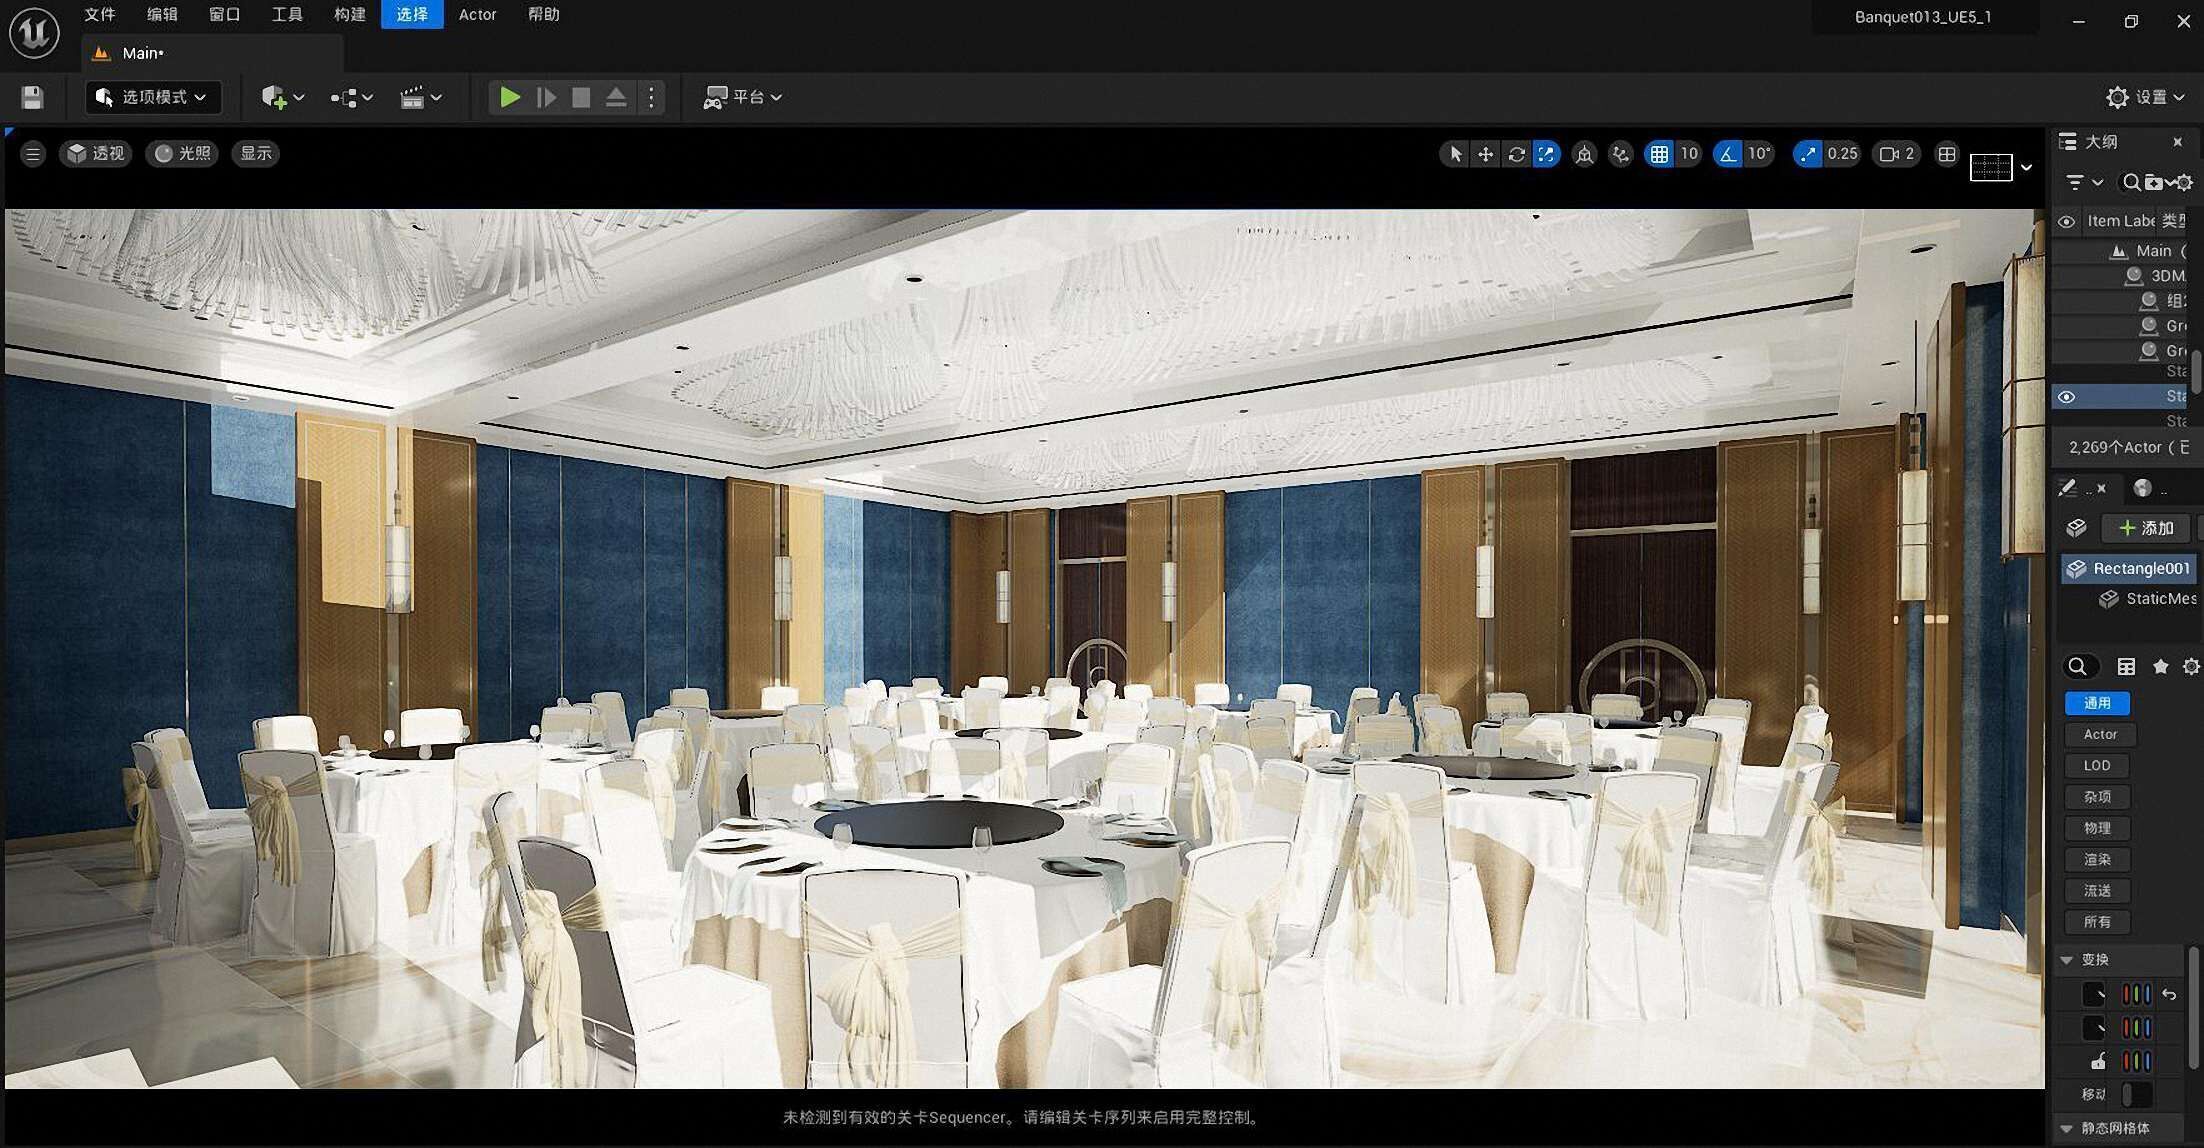2204x1148 pixels.
Task: Toggle scale snapping
Action: point(1807,154)
